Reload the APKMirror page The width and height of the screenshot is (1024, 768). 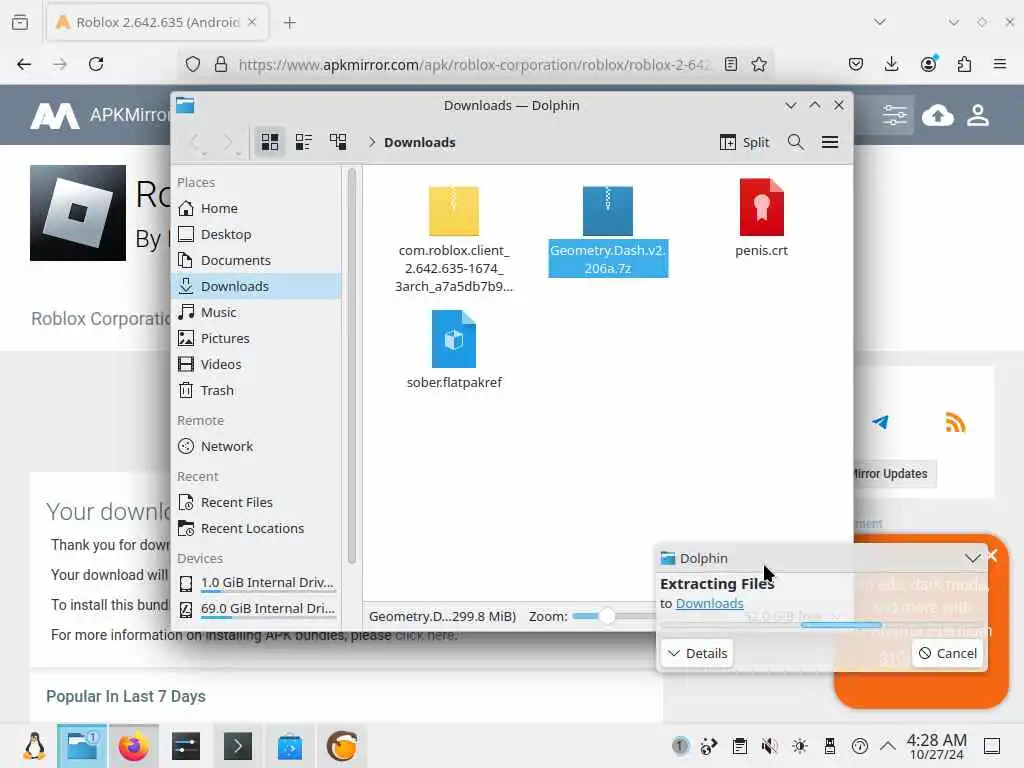coord(96,64)
